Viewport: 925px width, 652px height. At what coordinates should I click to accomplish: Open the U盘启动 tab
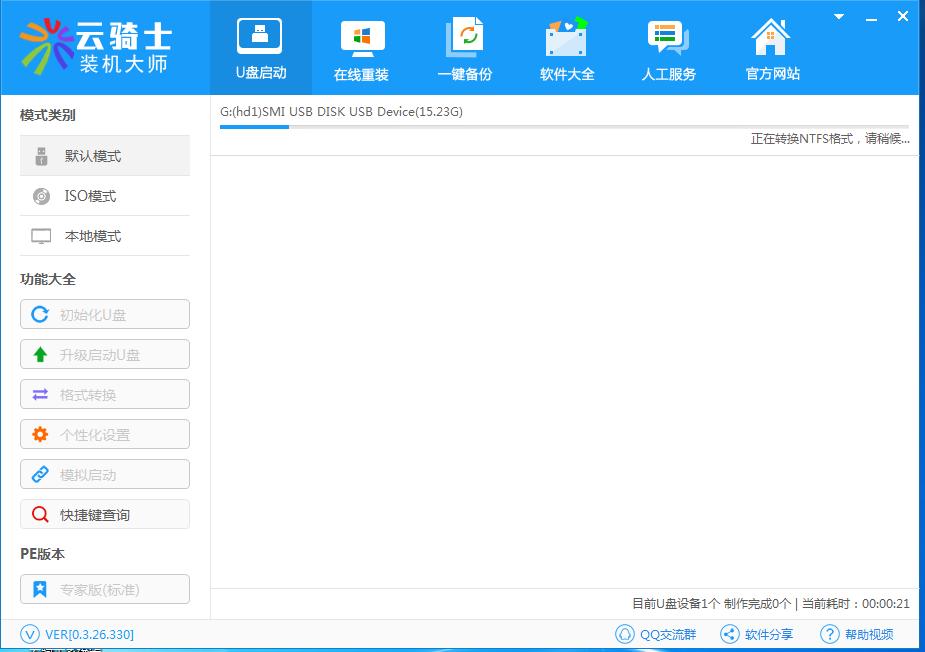[x=261, y=48]
